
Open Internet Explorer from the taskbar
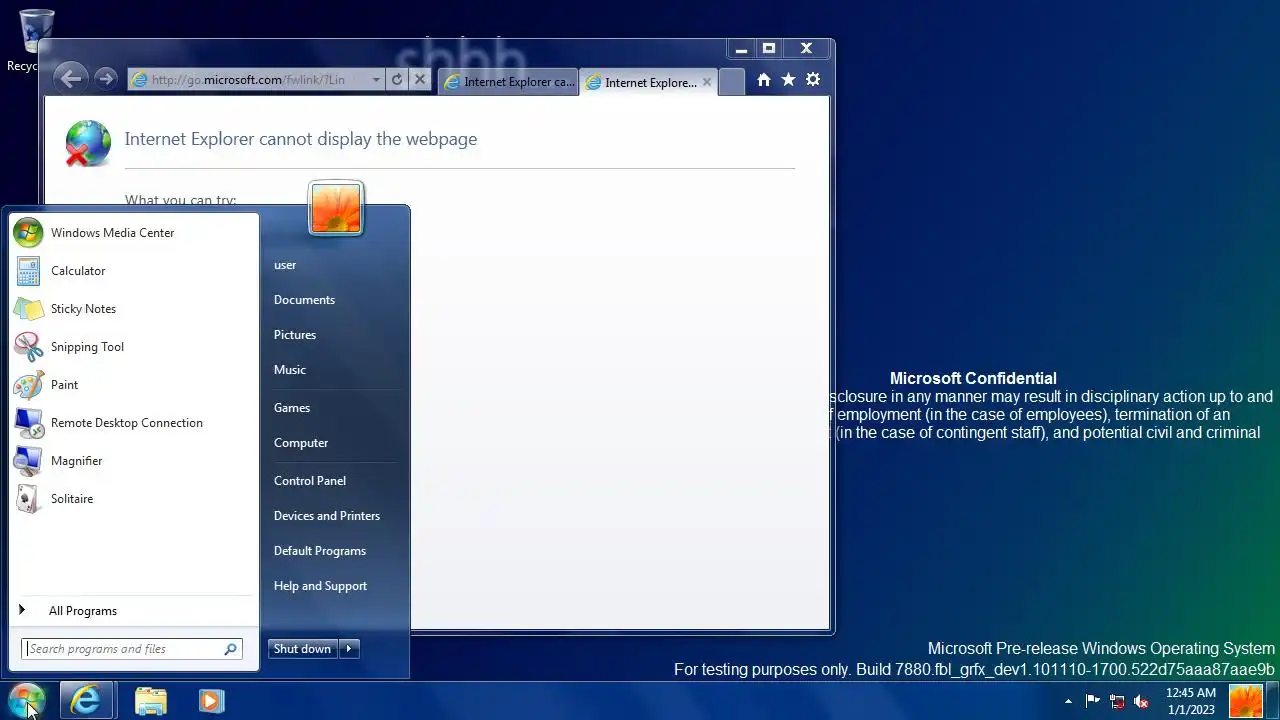coord(85,701)
